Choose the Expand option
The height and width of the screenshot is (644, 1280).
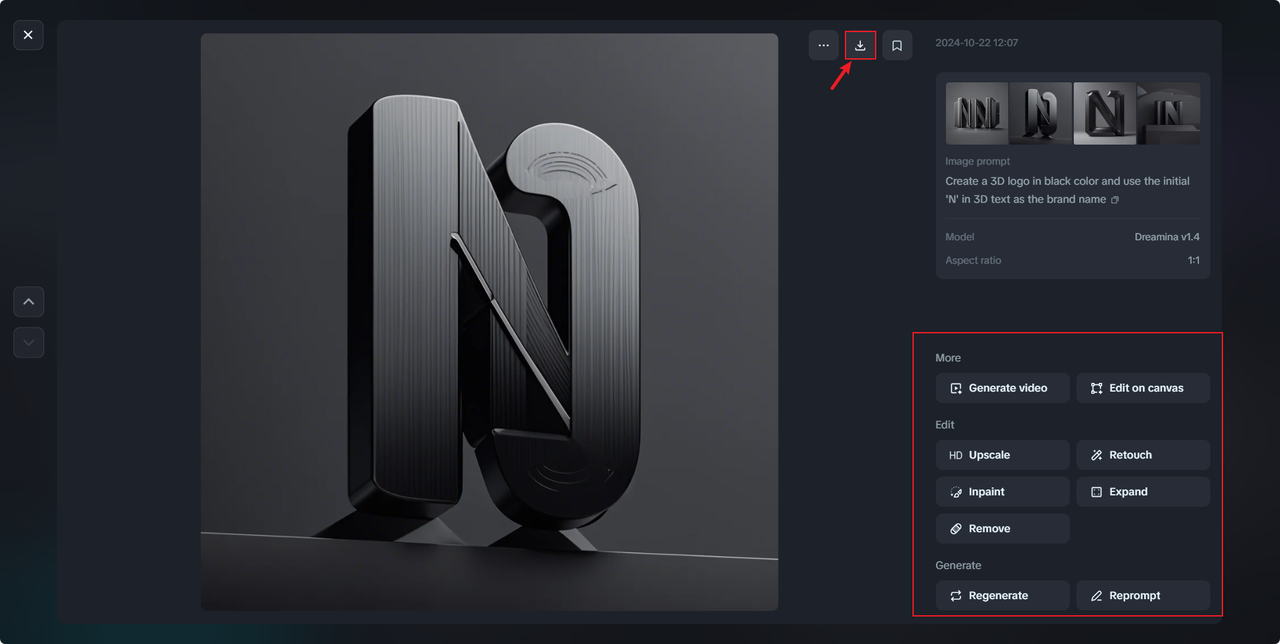coord(1143,492)
